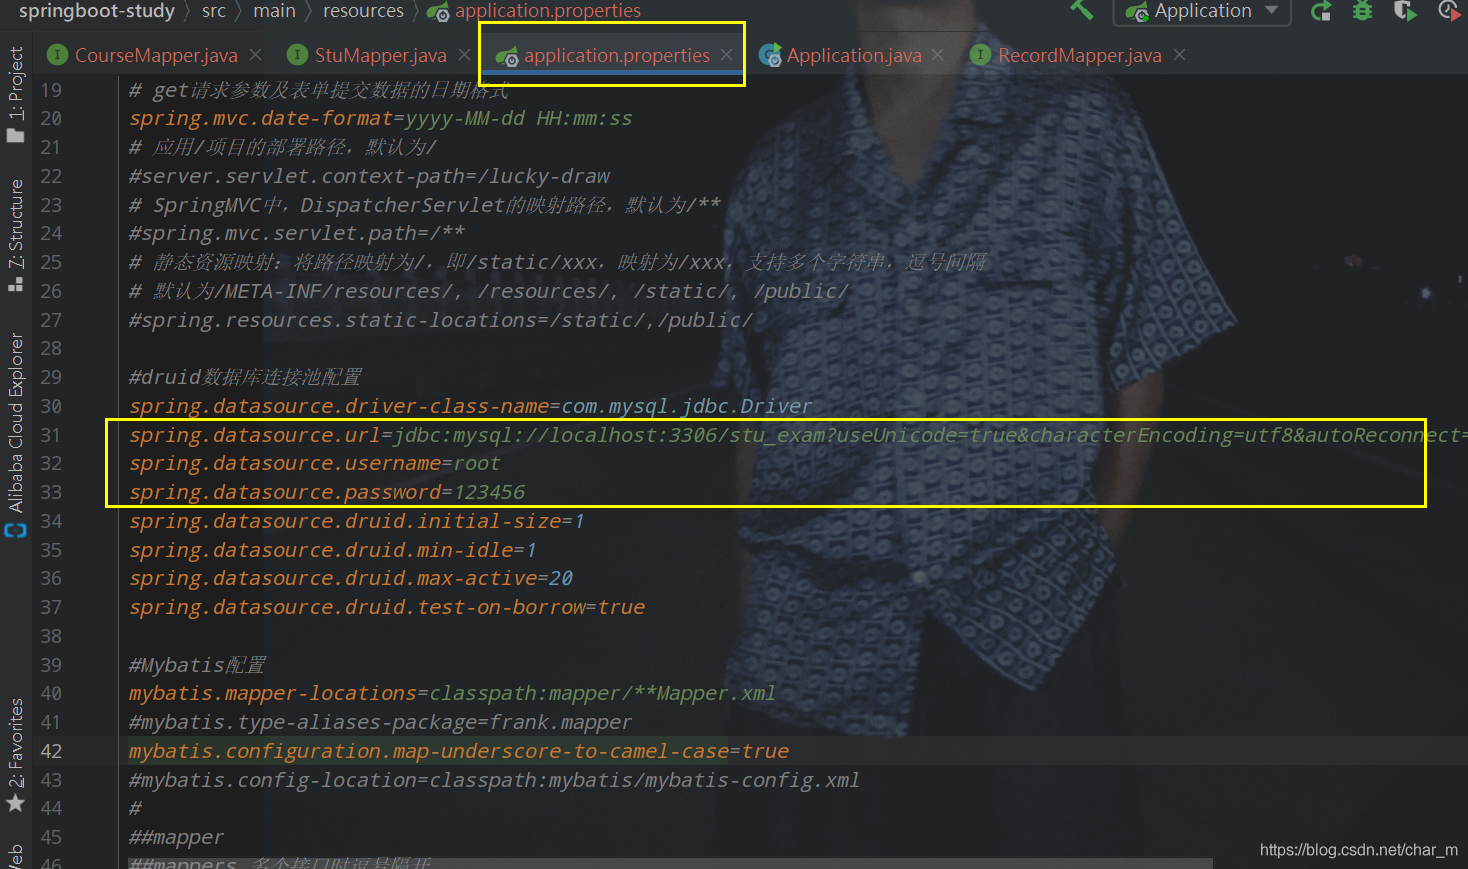
Task: Click line number 31 in gutter
Action: (51, 435)
